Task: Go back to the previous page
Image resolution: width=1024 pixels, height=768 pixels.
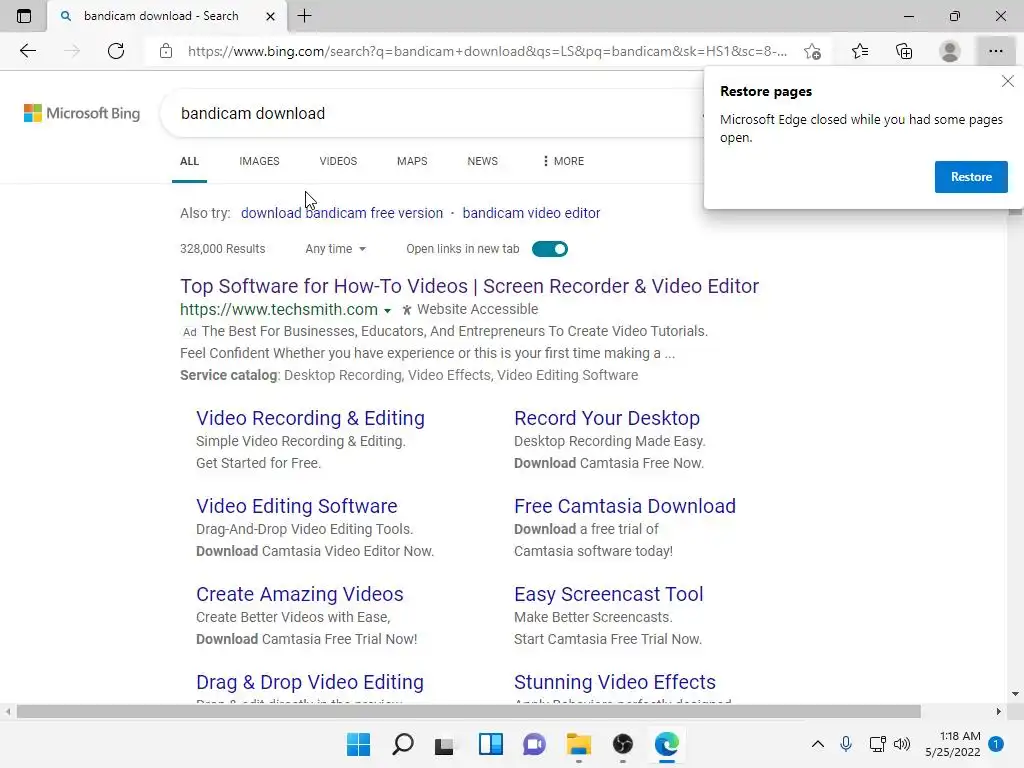Action: tap(27, 51)
